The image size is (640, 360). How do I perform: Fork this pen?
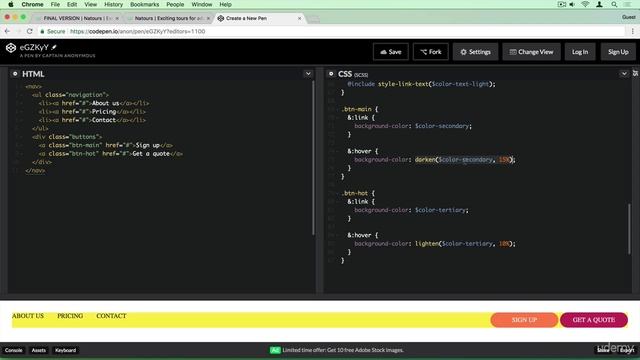pyautogui.click(x=431, y=52)
